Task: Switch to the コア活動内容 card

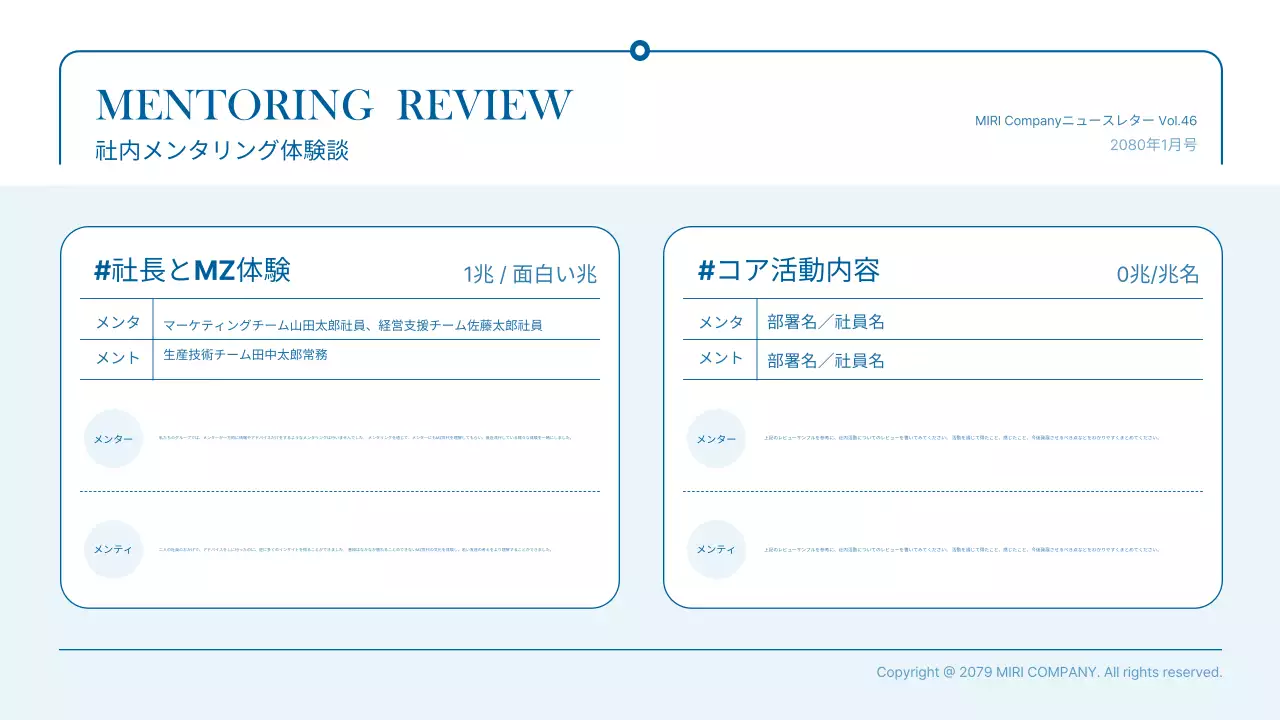Action: click(x=943, y=415)
